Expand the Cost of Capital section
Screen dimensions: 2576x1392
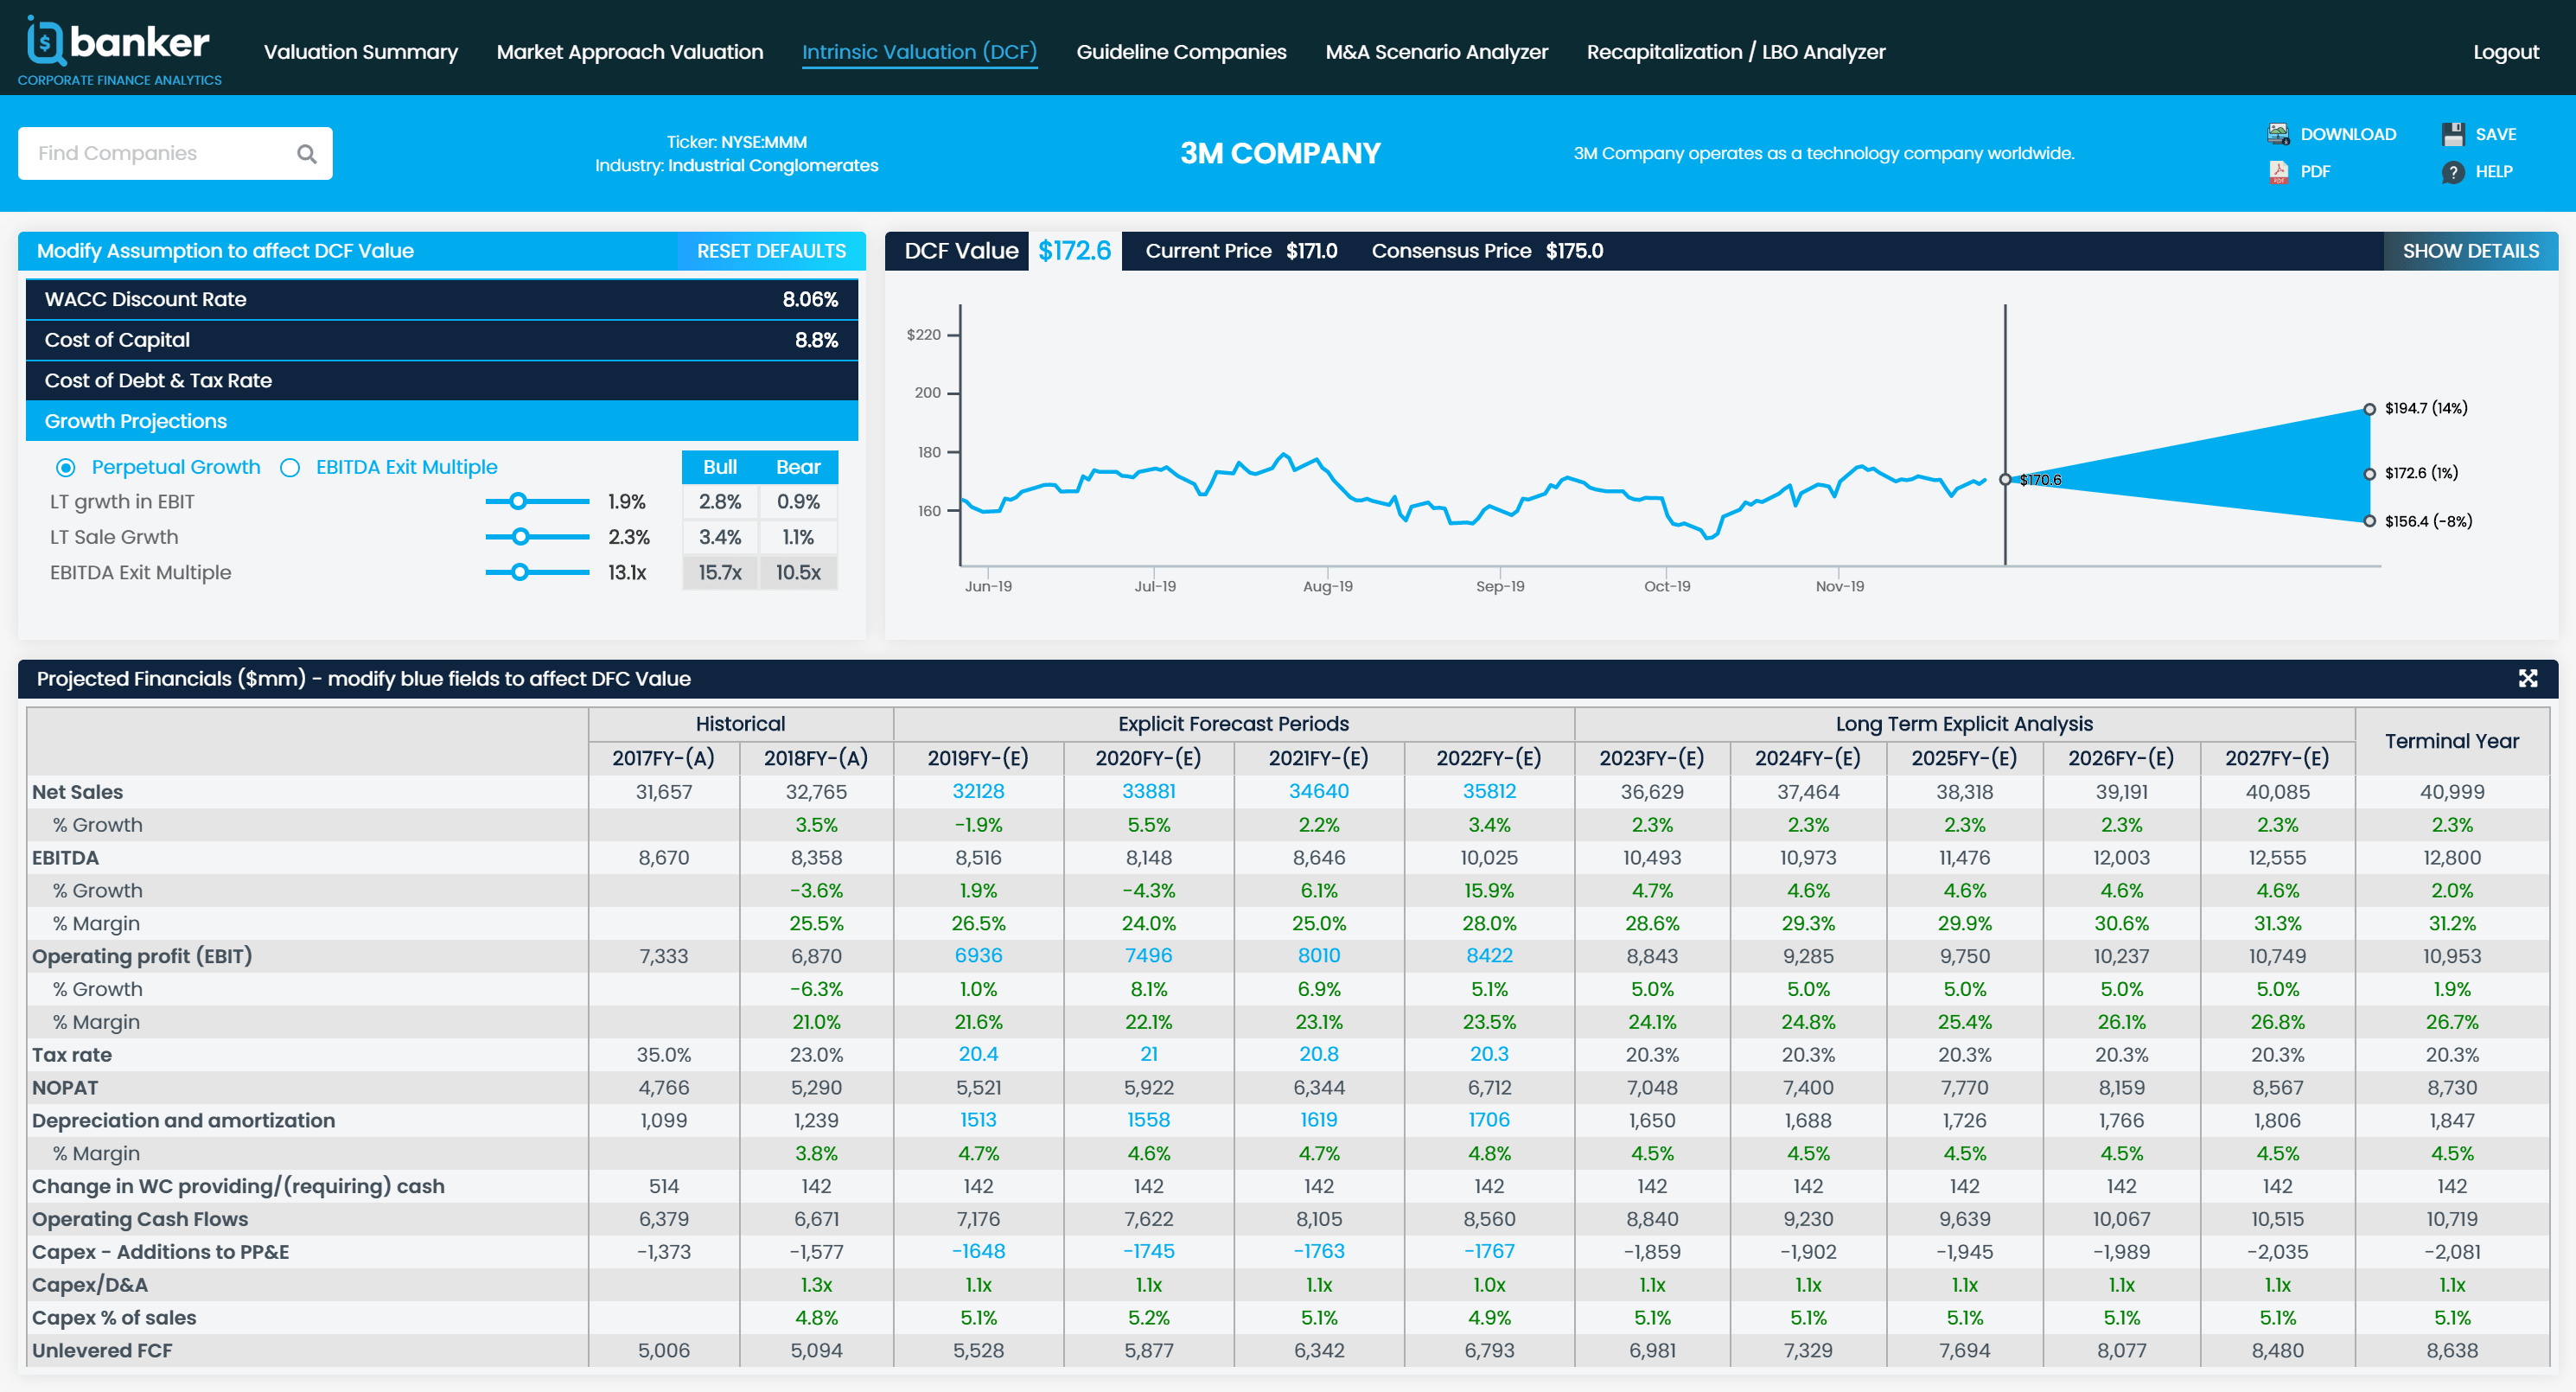pos(441,340)
